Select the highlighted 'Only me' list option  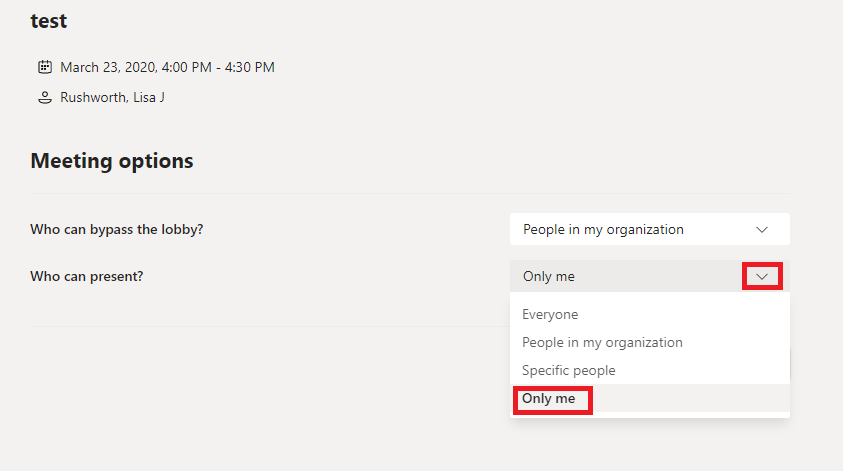pyautogui.click(x=649, y=398)
